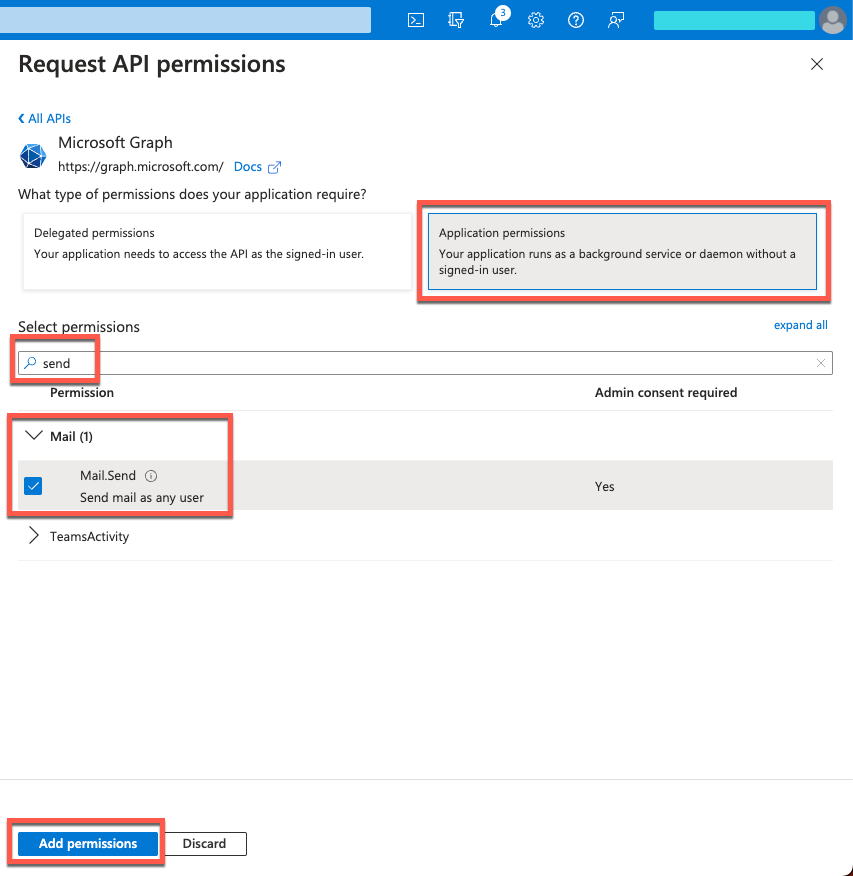
Task: Click the feedback icon
Action: [615, 19]
